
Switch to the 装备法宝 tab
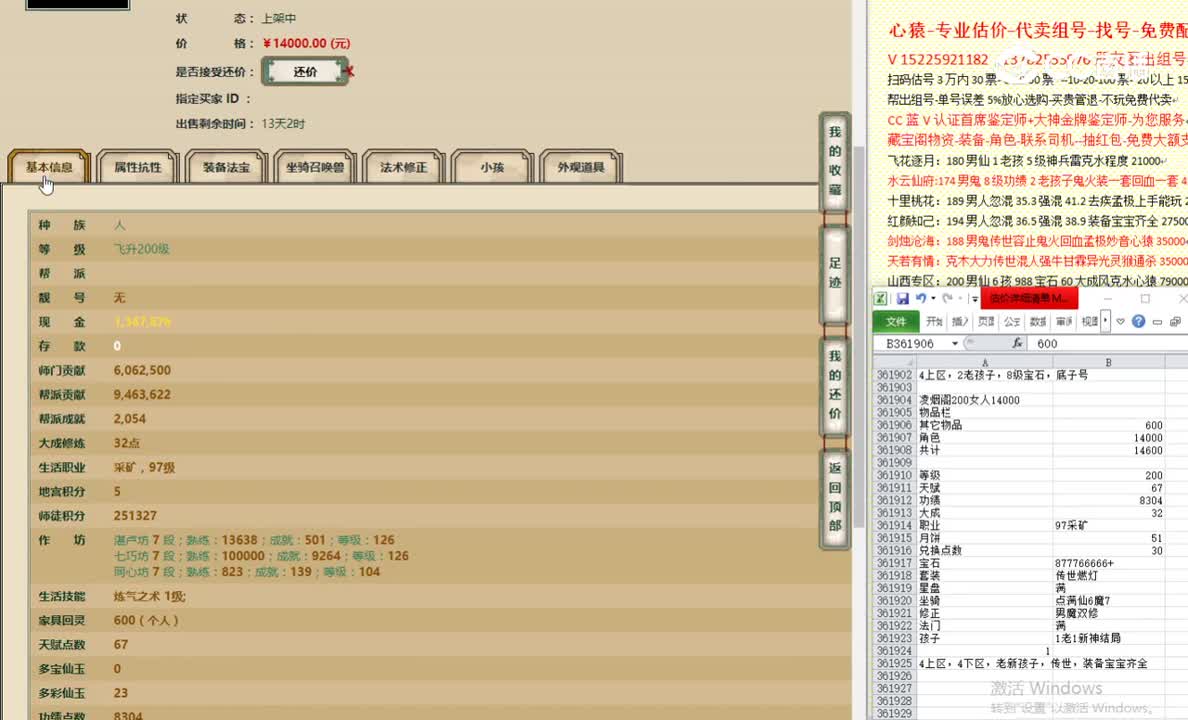(x=226, y=168)
